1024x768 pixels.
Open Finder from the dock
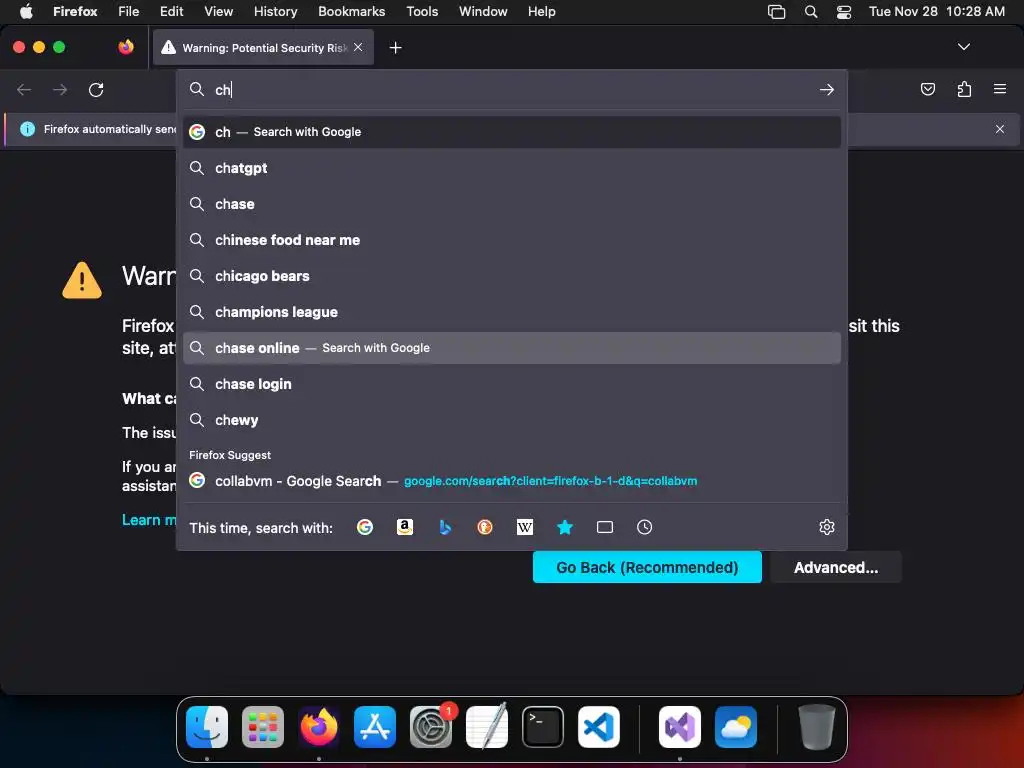click(207, 727)
